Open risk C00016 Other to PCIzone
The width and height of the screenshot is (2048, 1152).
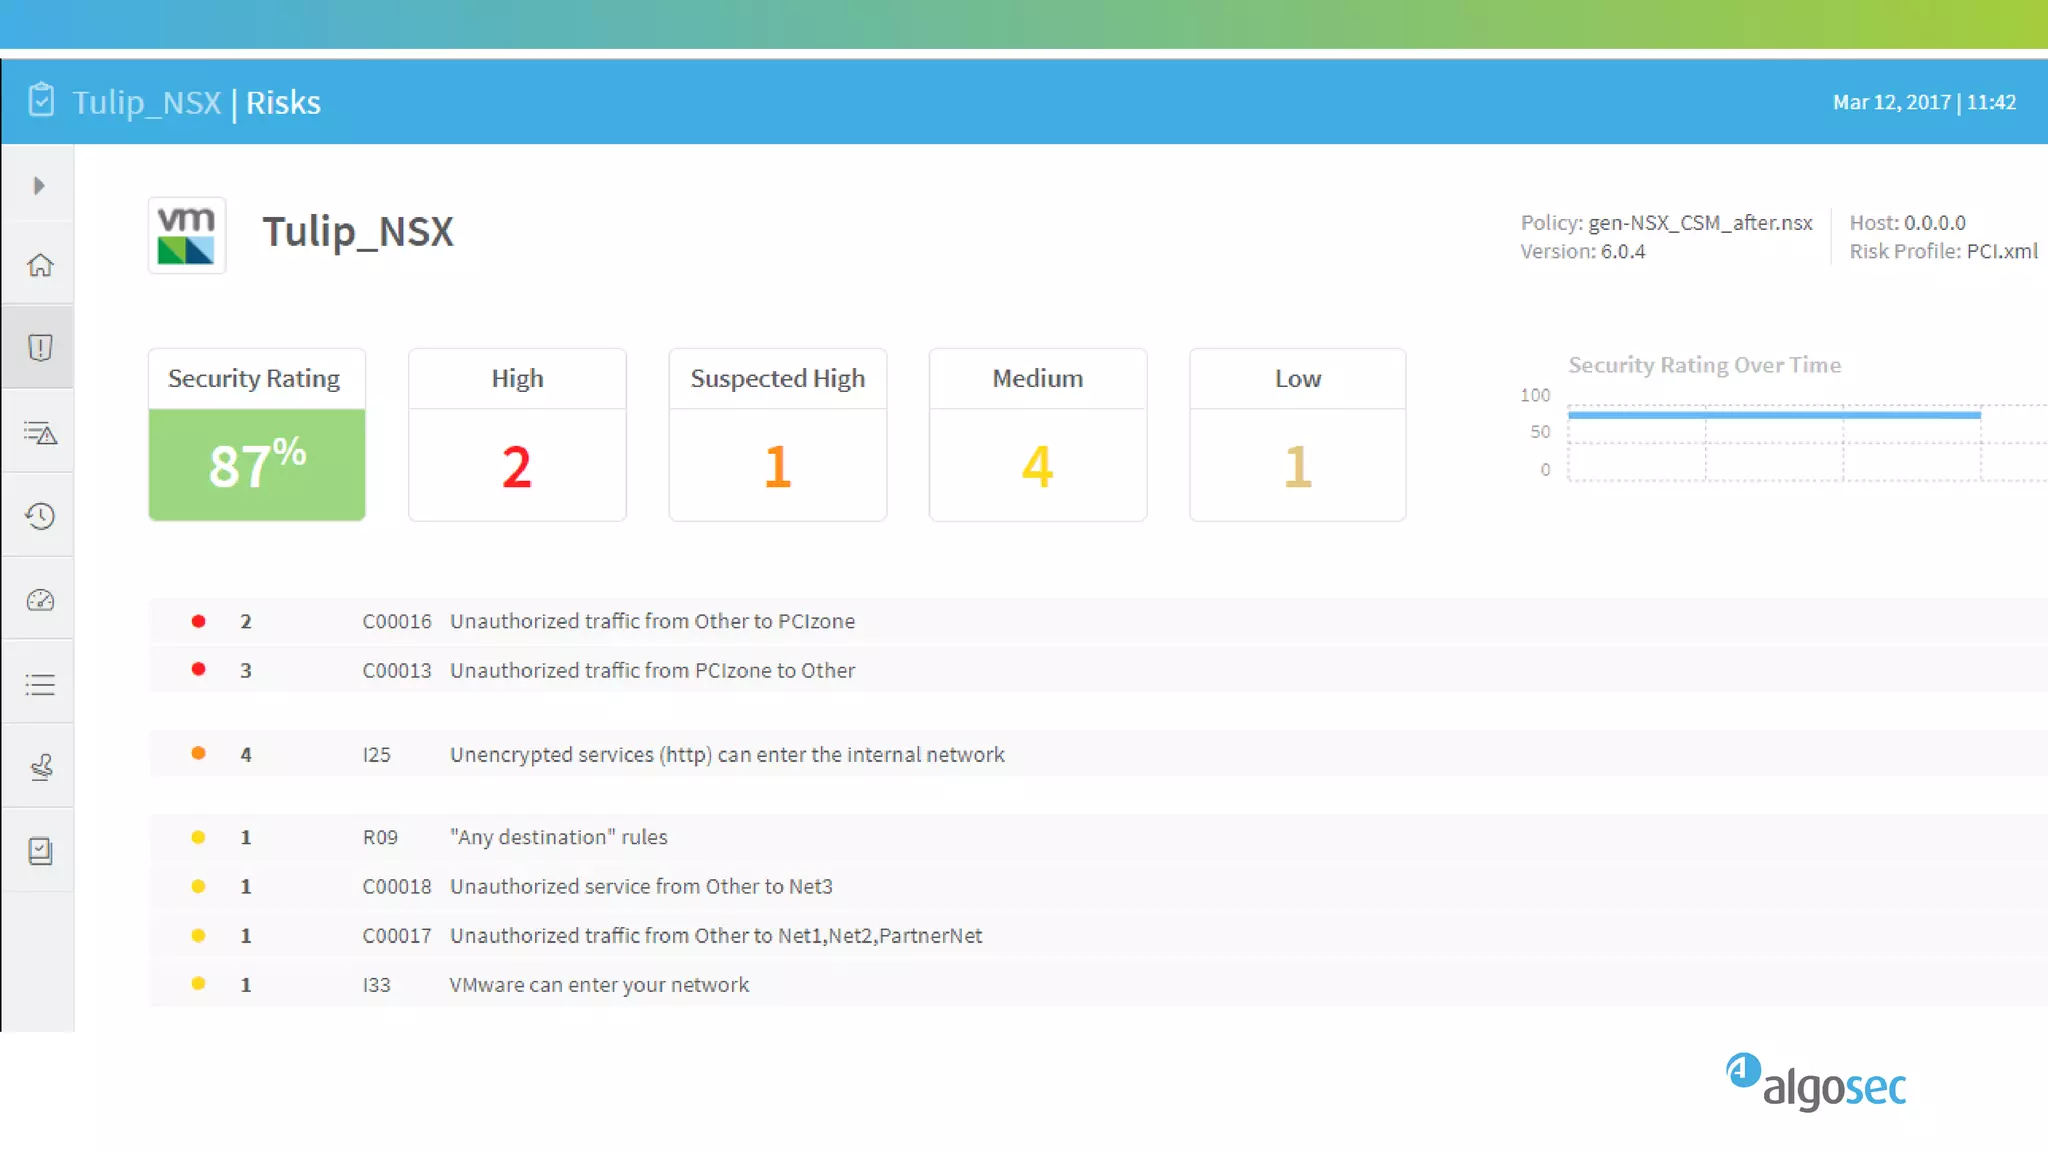coord(652,621)
